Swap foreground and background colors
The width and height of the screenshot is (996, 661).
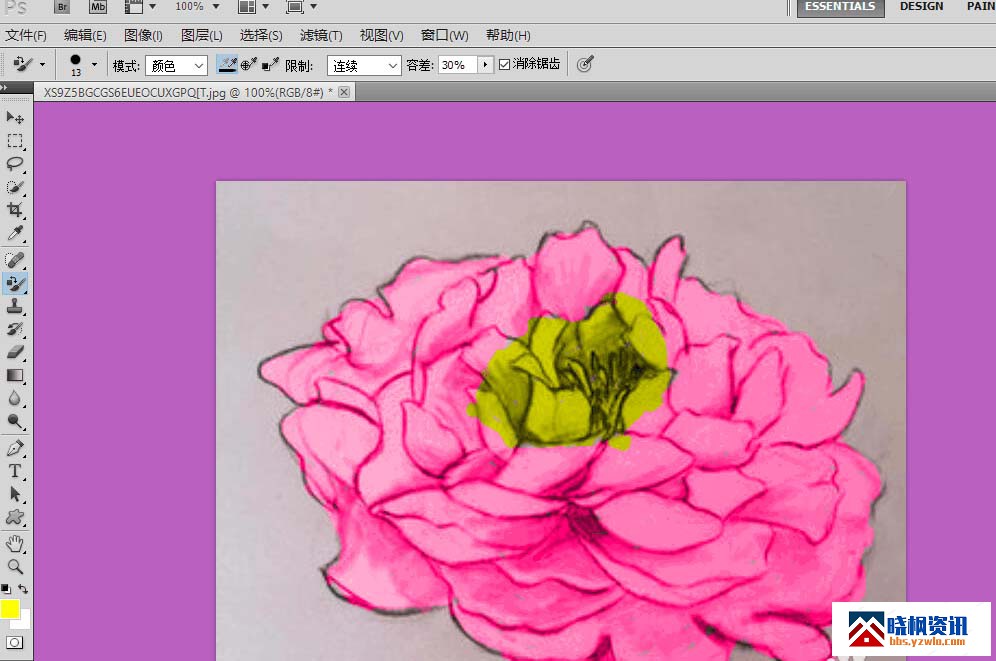point(23,589)
